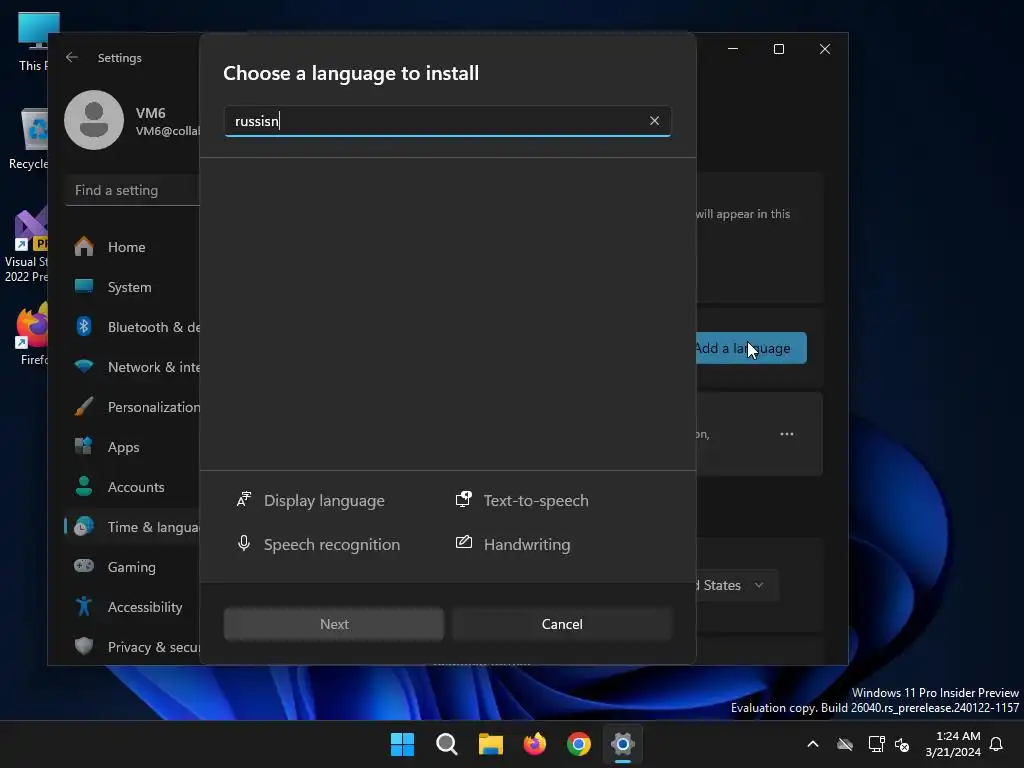Launch Google Chrome from the taskbar
1024x768 pixels.
click(x=579, y=744)
